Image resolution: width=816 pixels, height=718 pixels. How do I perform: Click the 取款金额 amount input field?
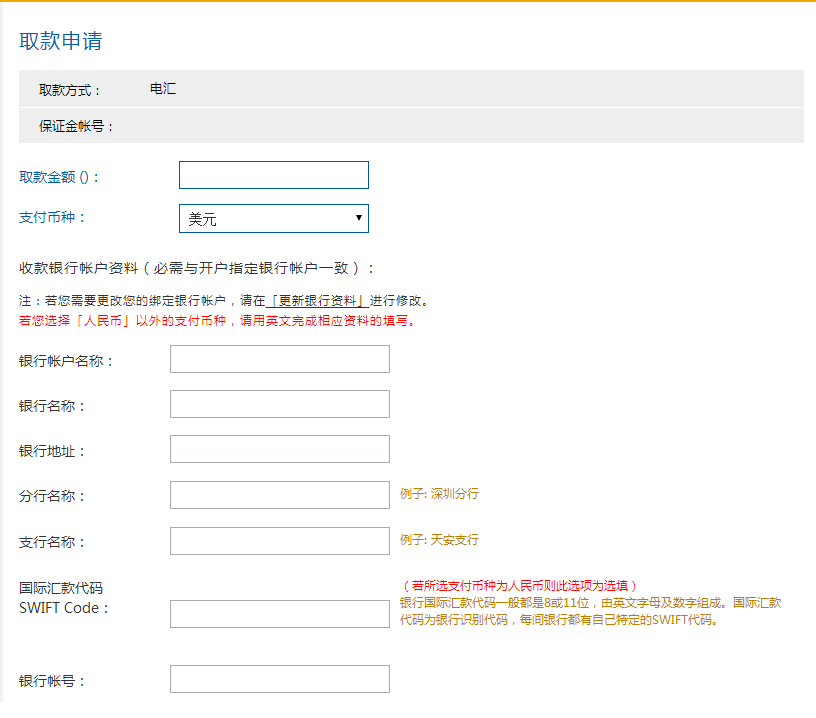coord(273,175)
